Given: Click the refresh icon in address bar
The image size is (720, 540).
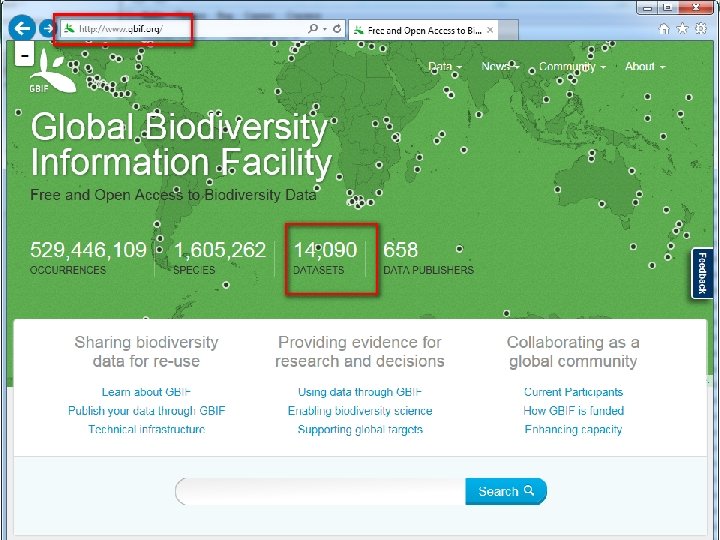Looking at the screenshot, I should point(337,29).
